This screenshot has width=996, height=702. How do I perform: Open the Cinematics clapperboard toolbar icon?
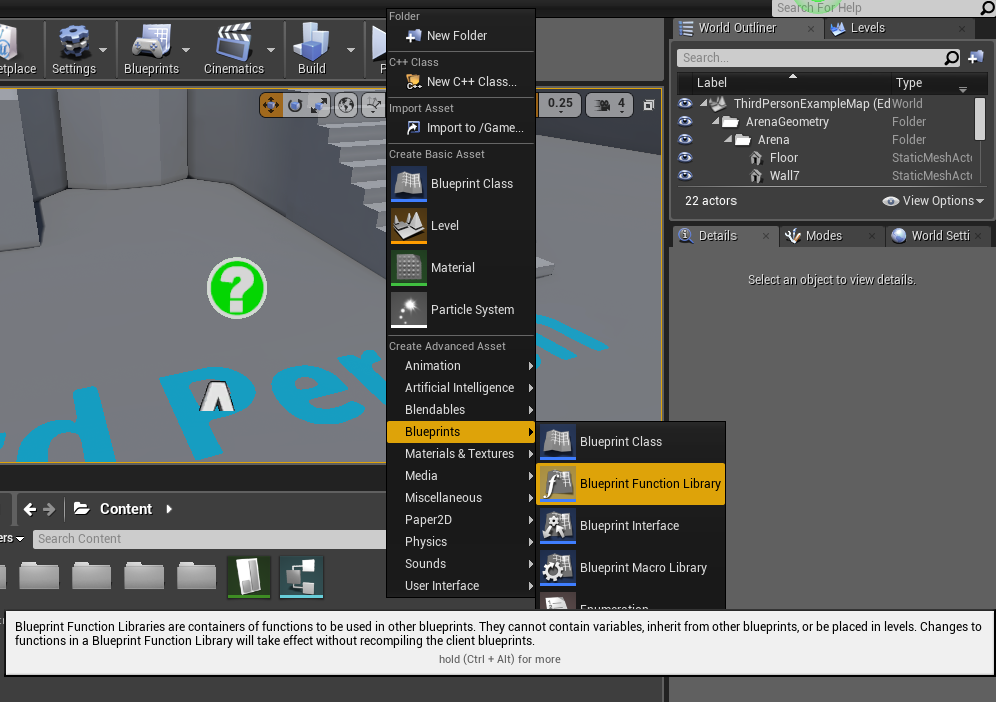pyautogui.click(x=234, y=42)
